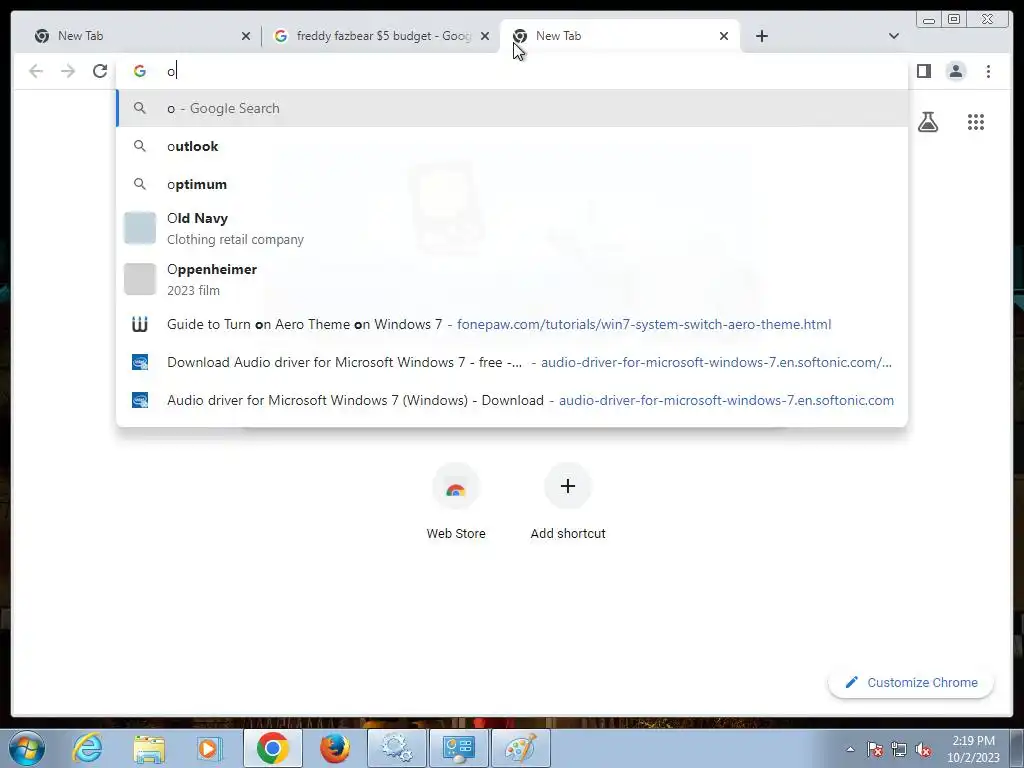Open the fonepaw Aero Theme guide suggestion
Screen dimensions: 1024x768
(x=512, y=325)
